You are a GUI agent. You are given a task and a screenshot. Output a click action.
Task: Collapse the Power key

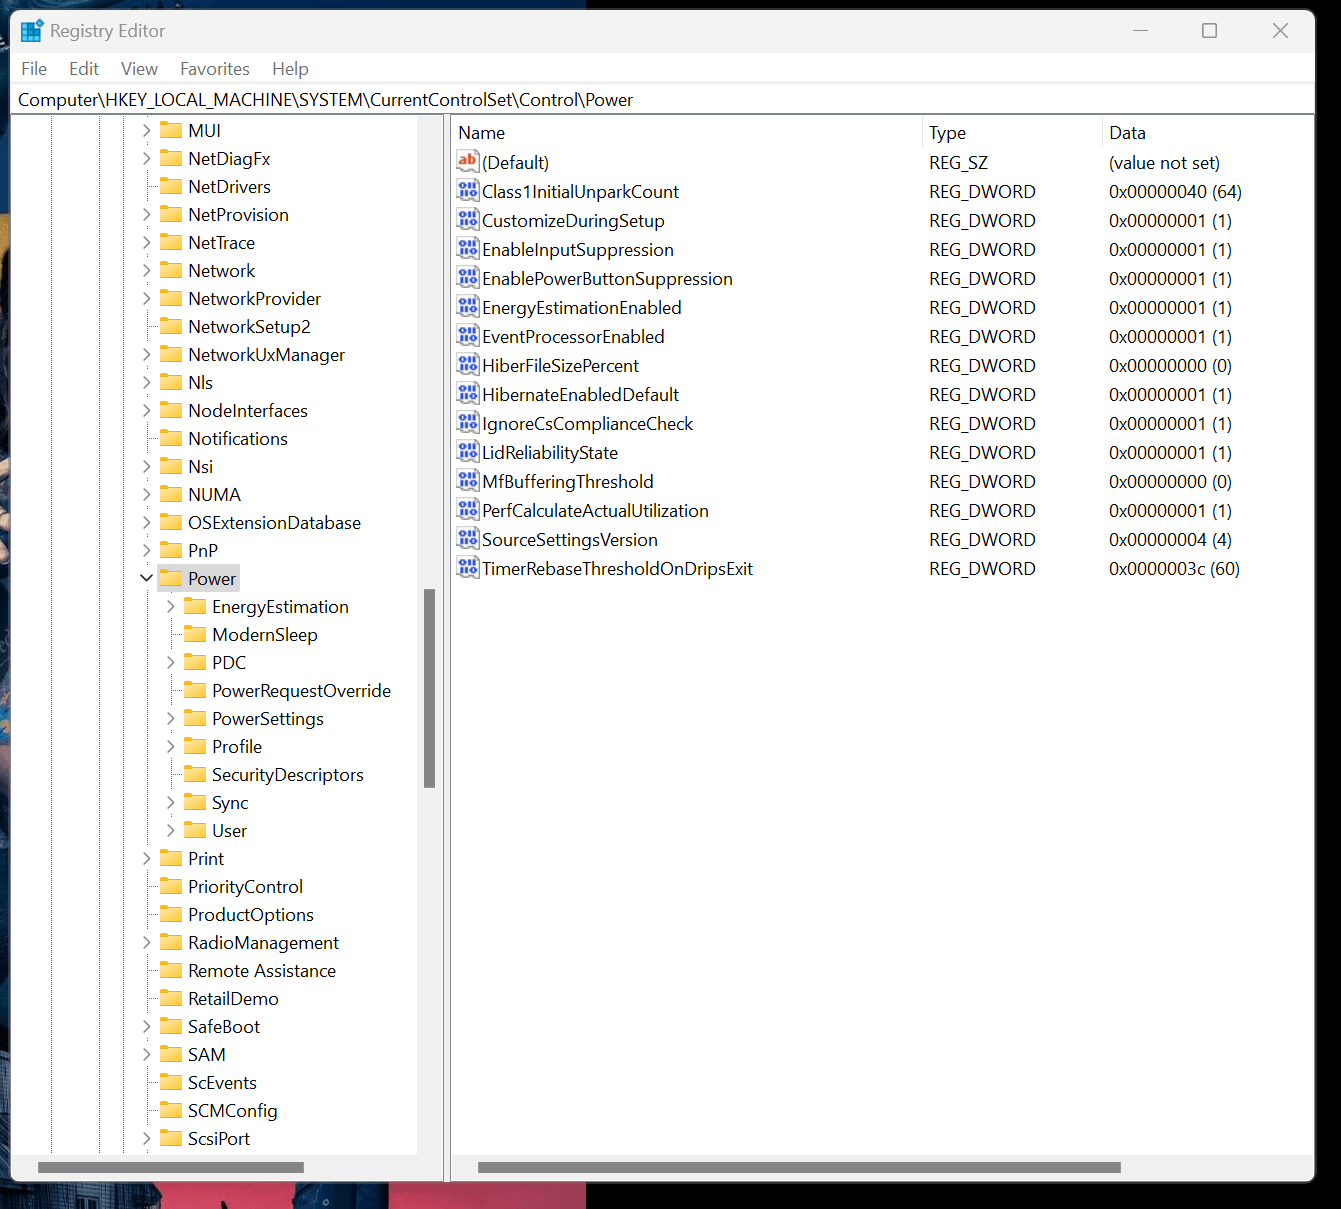[x=147, y=578]
